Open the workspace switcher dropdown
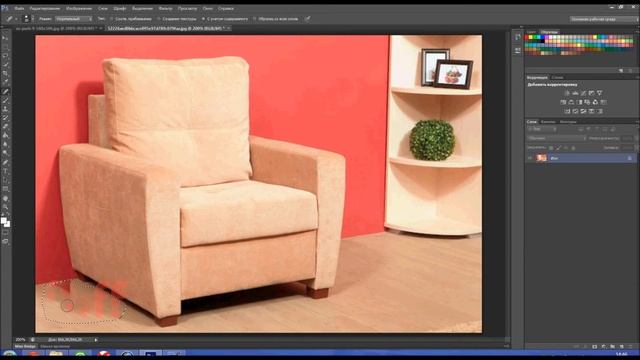 point(603,19)
